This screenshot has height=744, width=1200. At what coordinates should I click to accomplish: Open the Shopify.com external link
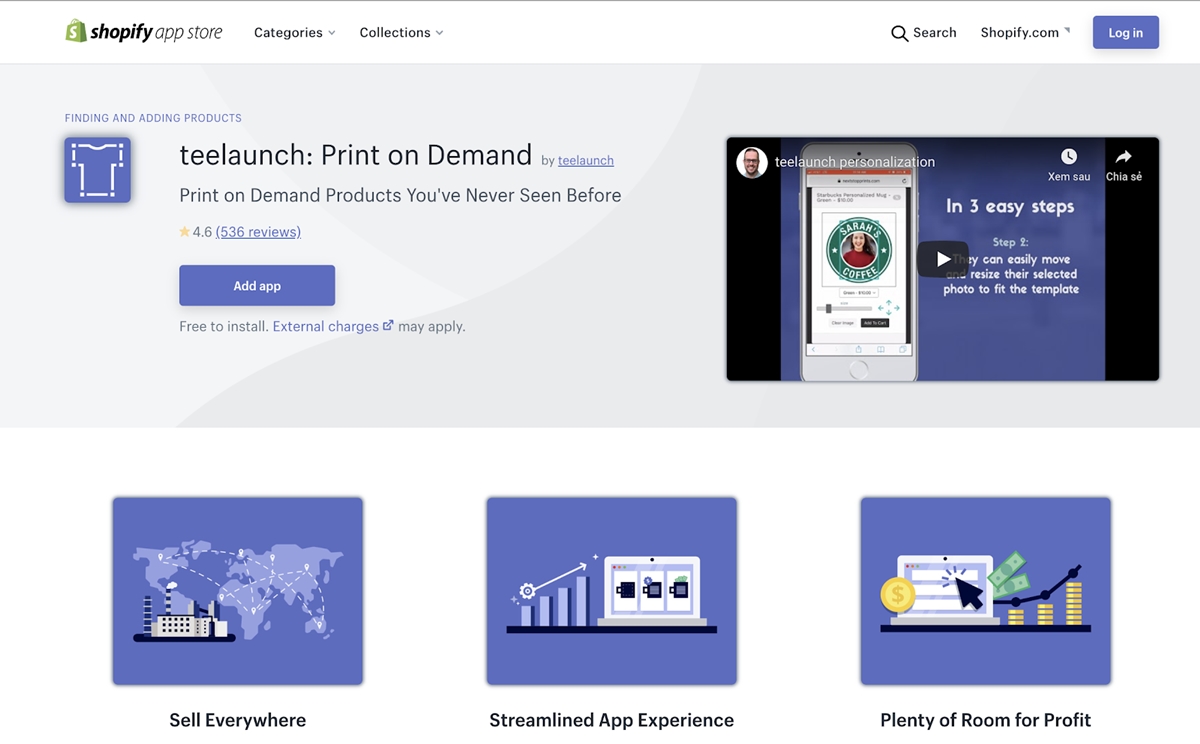click(1025, 33)
